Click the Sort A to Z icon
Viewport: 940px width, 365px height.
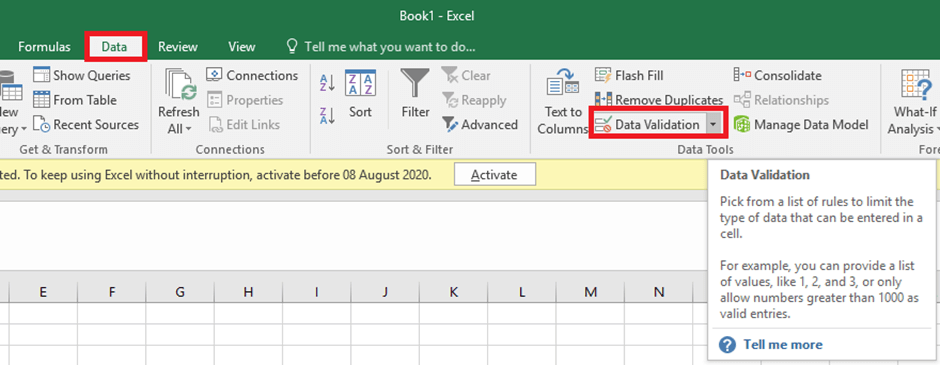pos(328,83)
